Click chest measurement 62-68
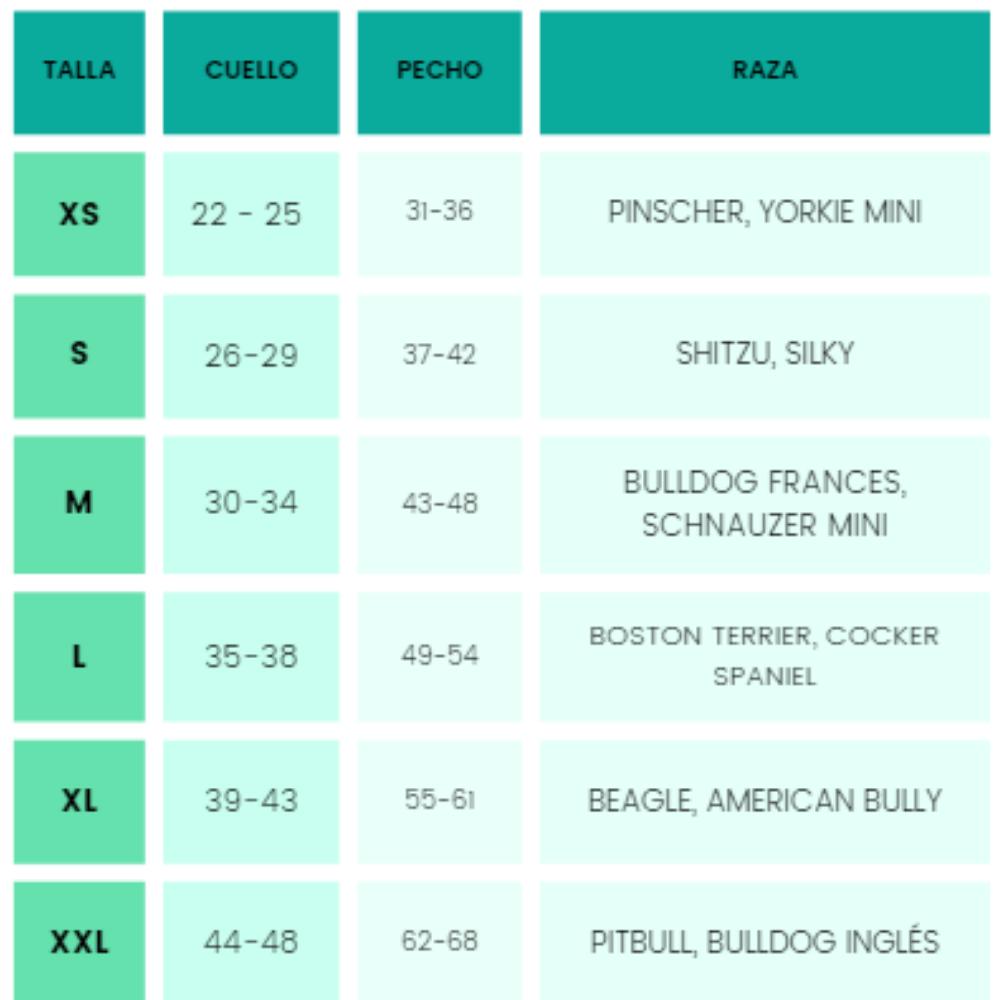 click(439, 941)
